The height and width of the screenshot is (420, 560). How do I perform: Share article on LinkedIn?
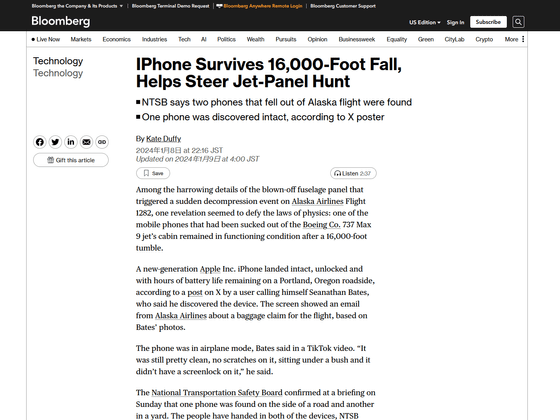(x=71, y=142)
